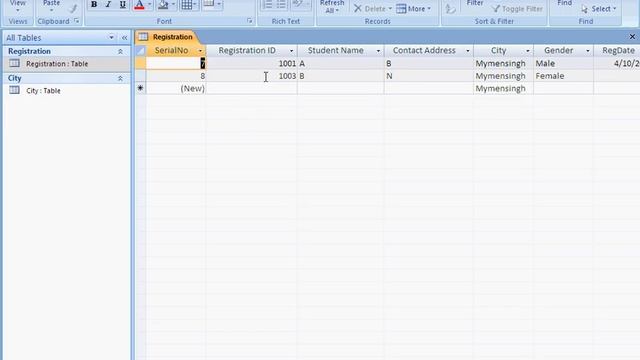Open the View dropdown button
The image size is (640, 360).
point(18,6)
